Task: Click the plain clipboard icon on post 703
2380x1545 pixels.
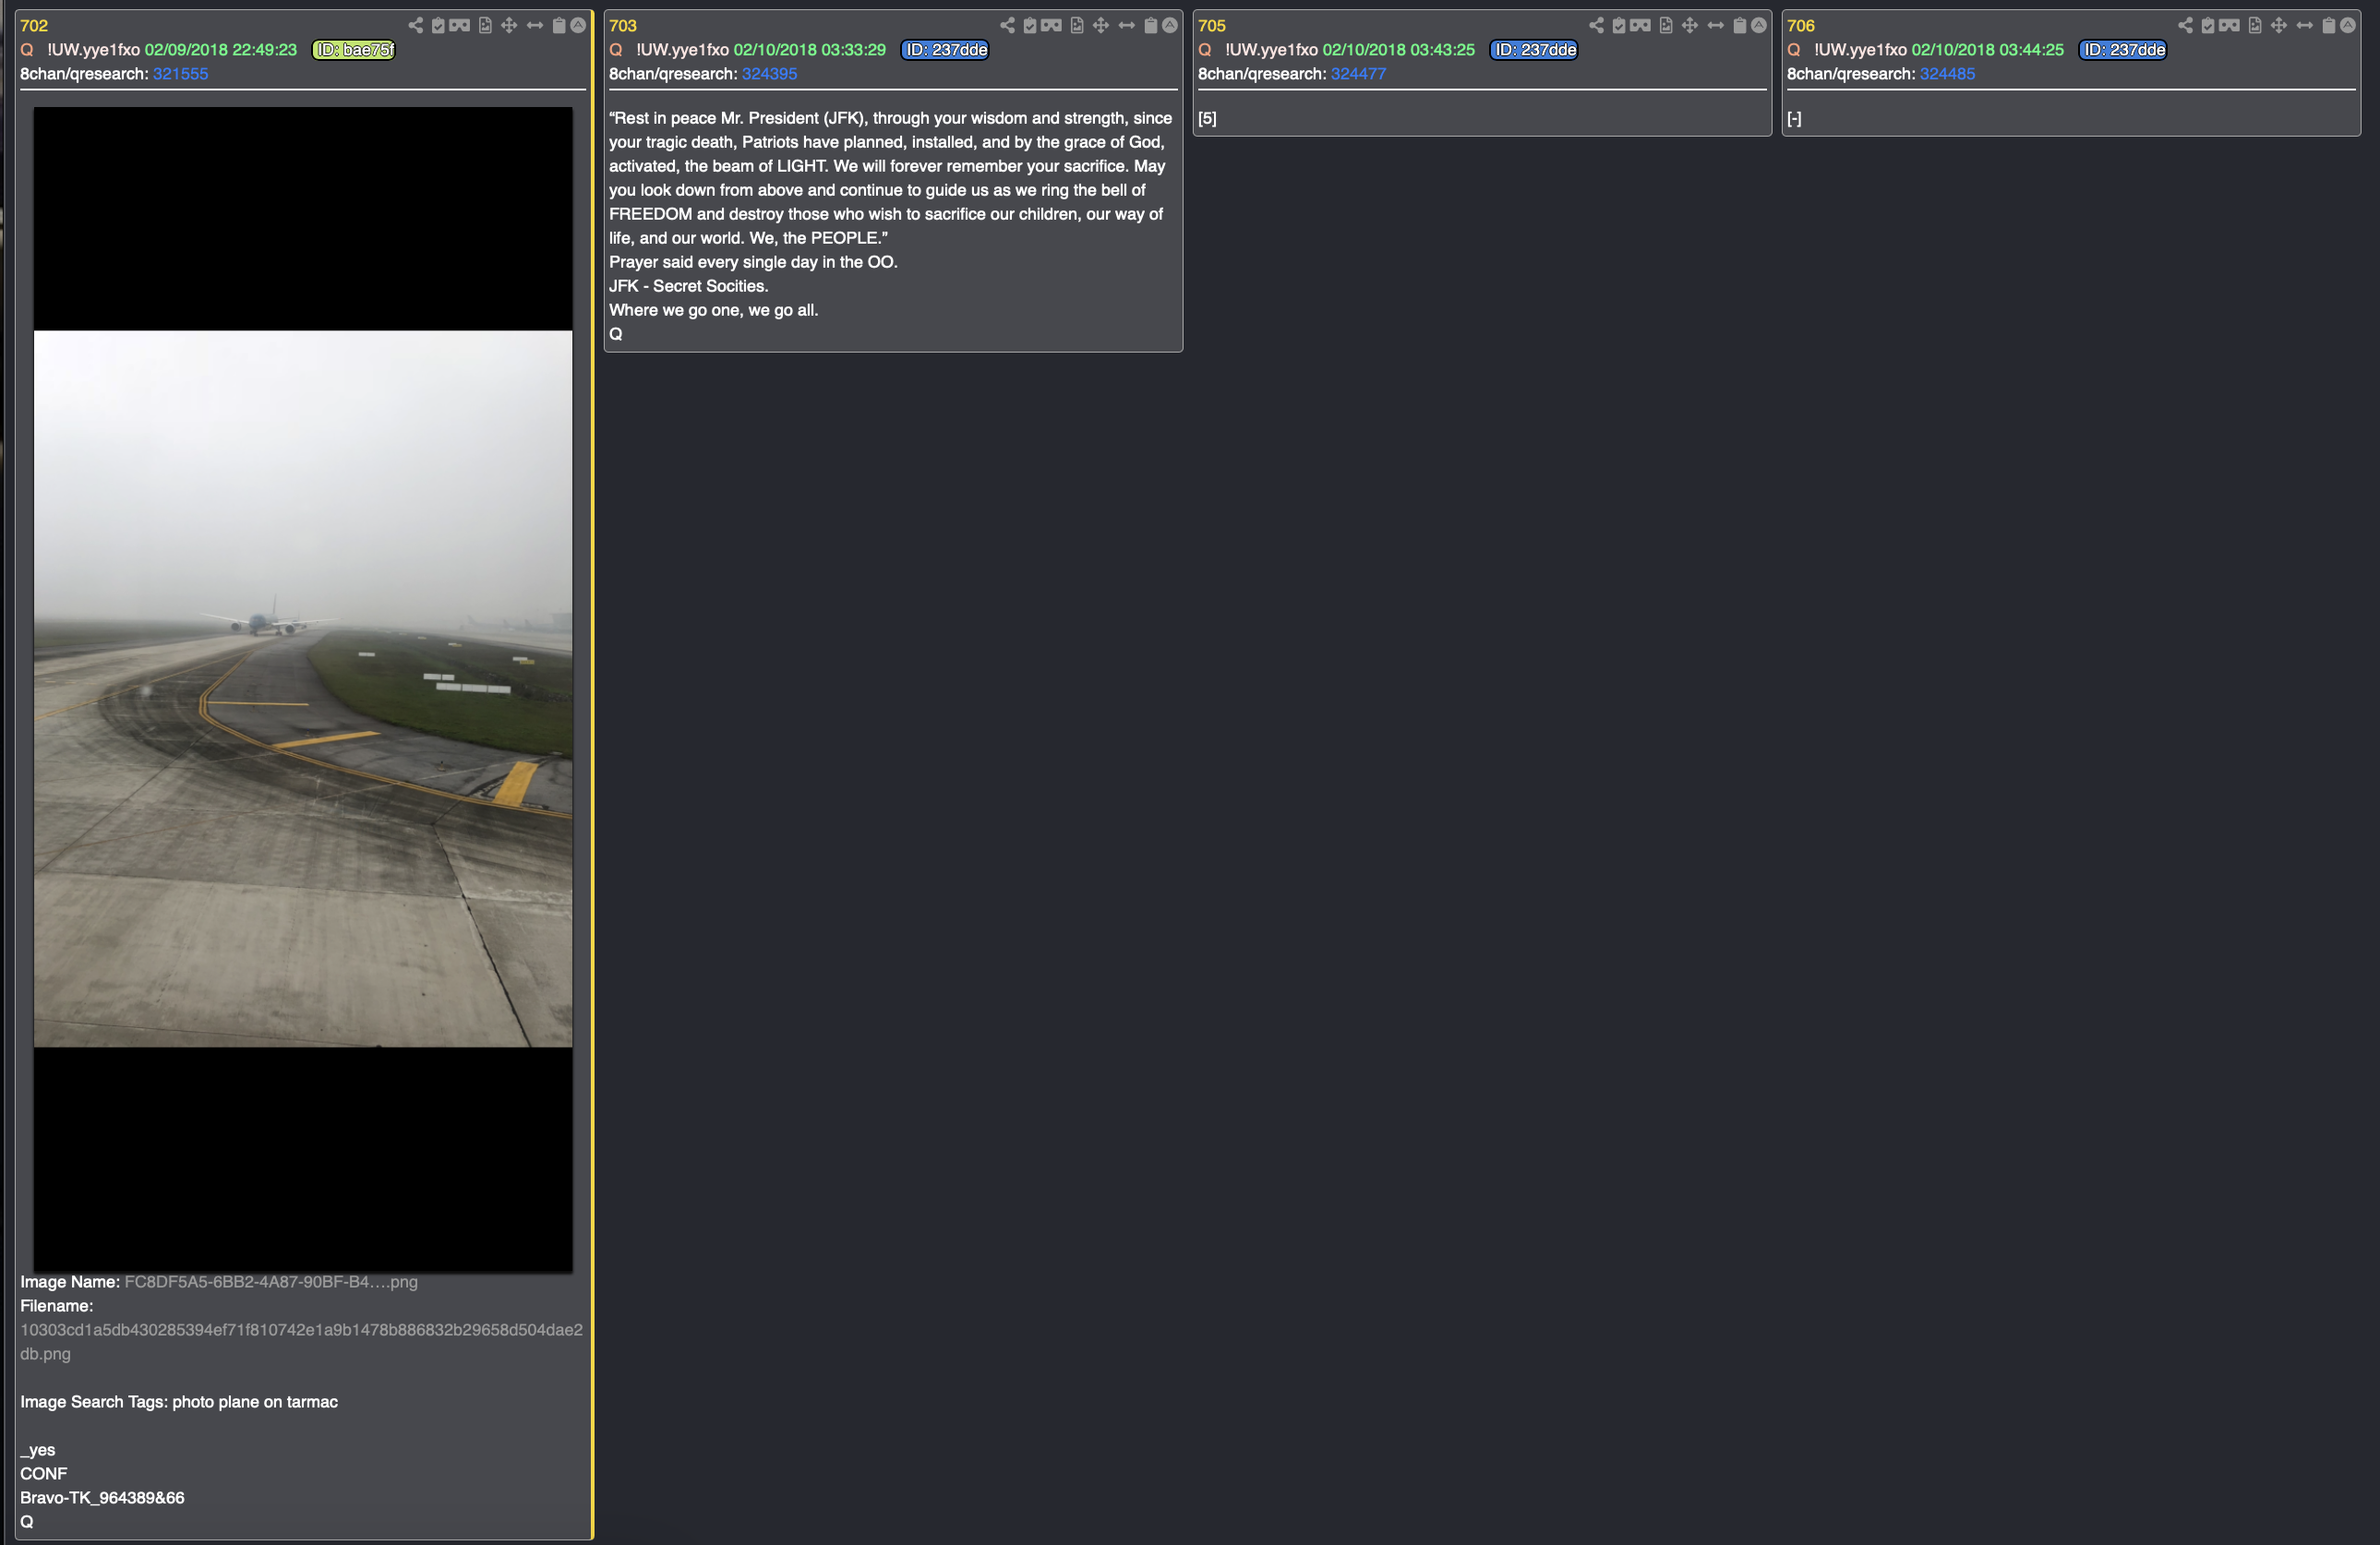Action: coord(1151,25)
